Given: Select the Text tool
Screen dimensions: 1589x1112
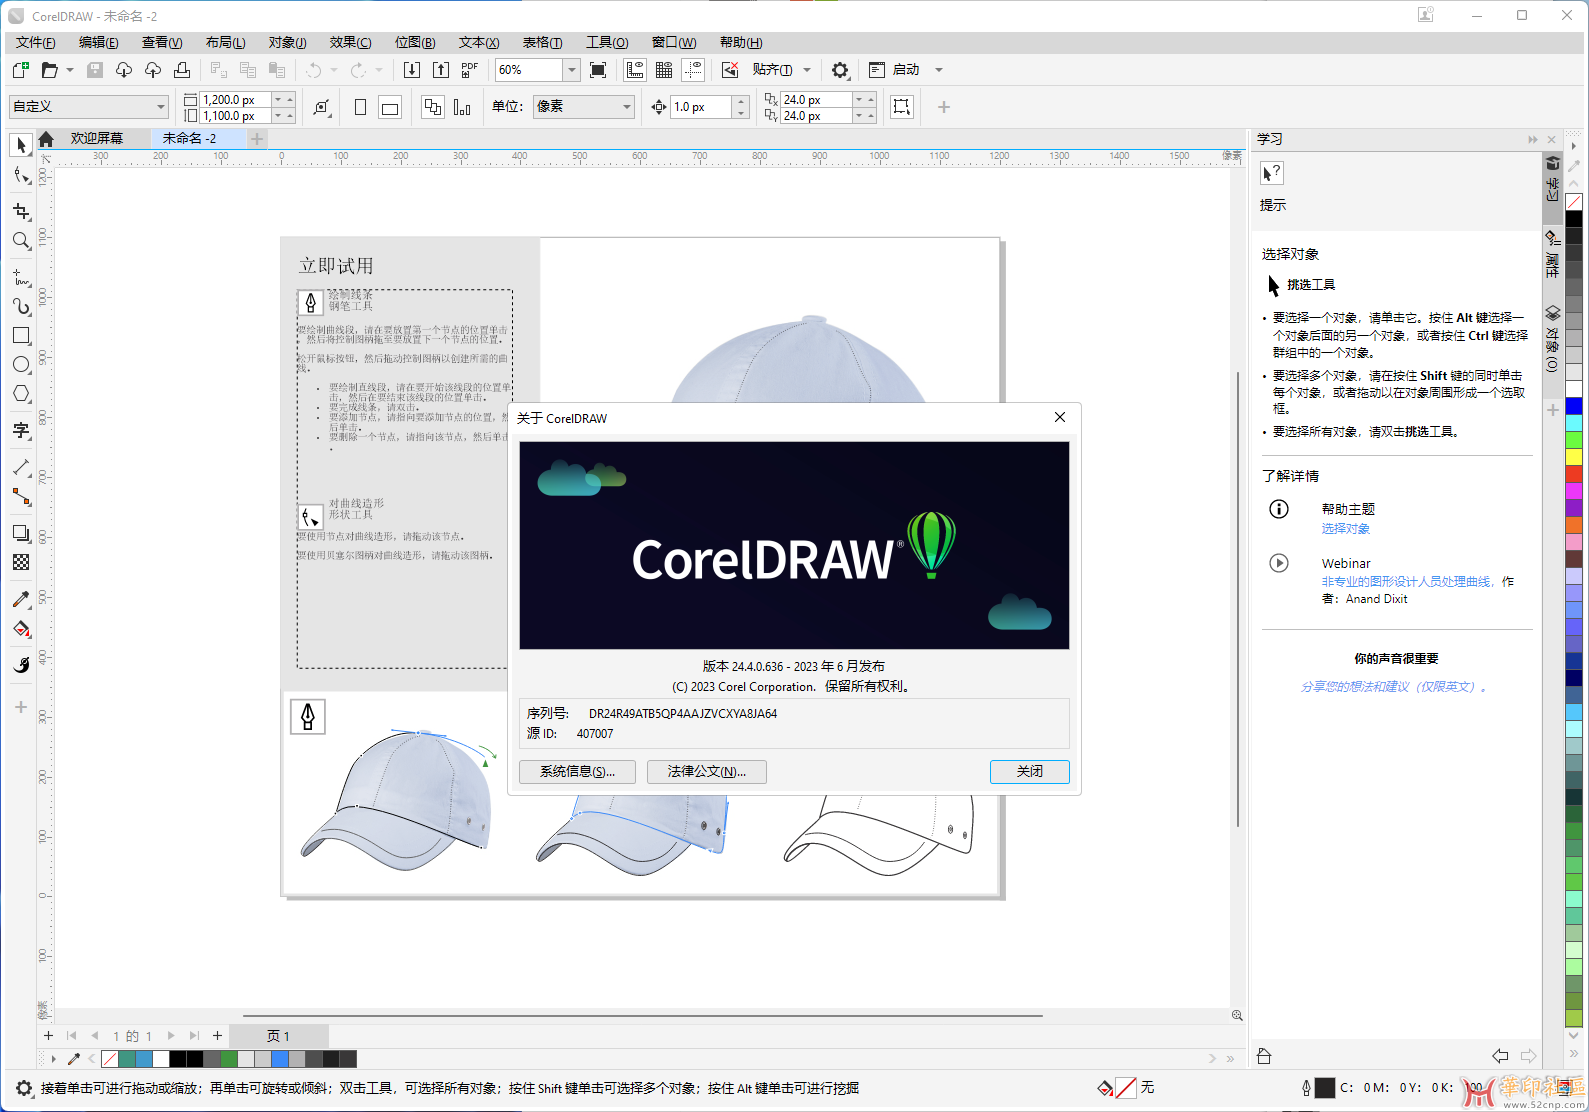Looking at the screenshot, I should click(21, 431).
